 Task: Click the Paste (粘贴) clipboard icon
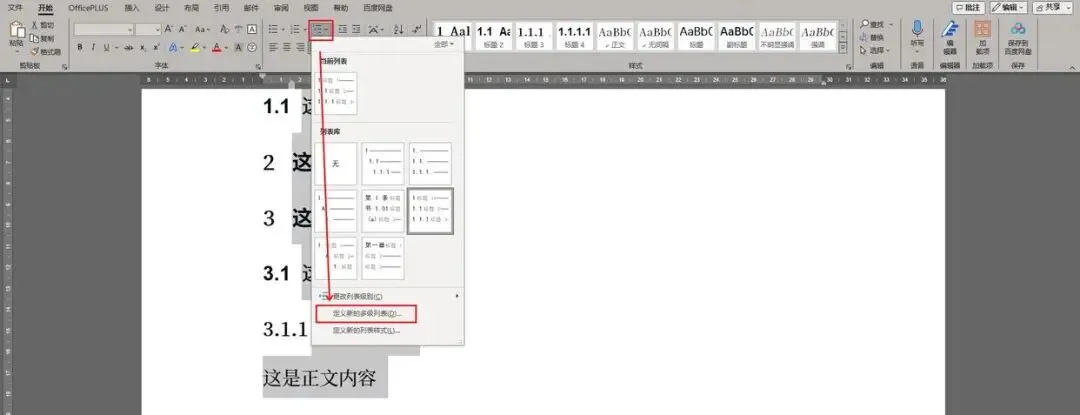[x=17, y=30]
